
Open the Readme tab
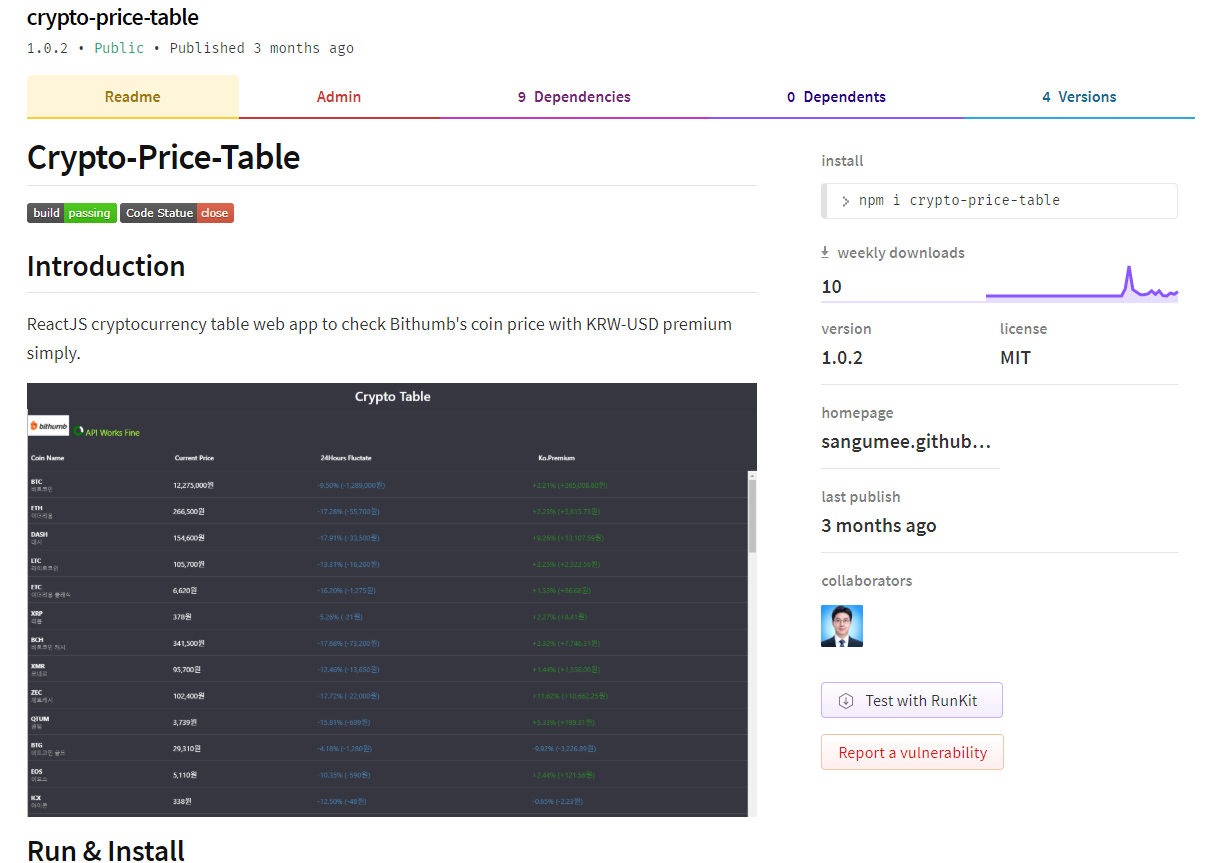pos(133,97)
